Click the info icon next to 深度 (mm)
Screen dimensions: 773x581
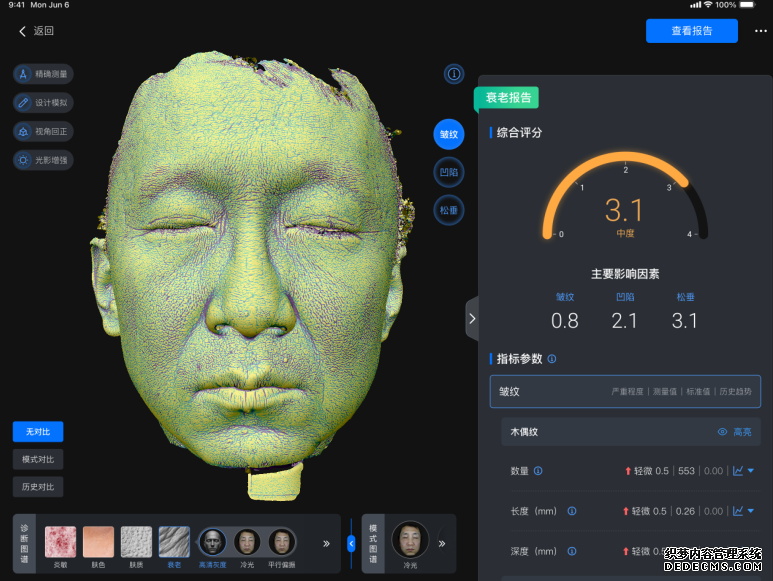click(572, 551)
